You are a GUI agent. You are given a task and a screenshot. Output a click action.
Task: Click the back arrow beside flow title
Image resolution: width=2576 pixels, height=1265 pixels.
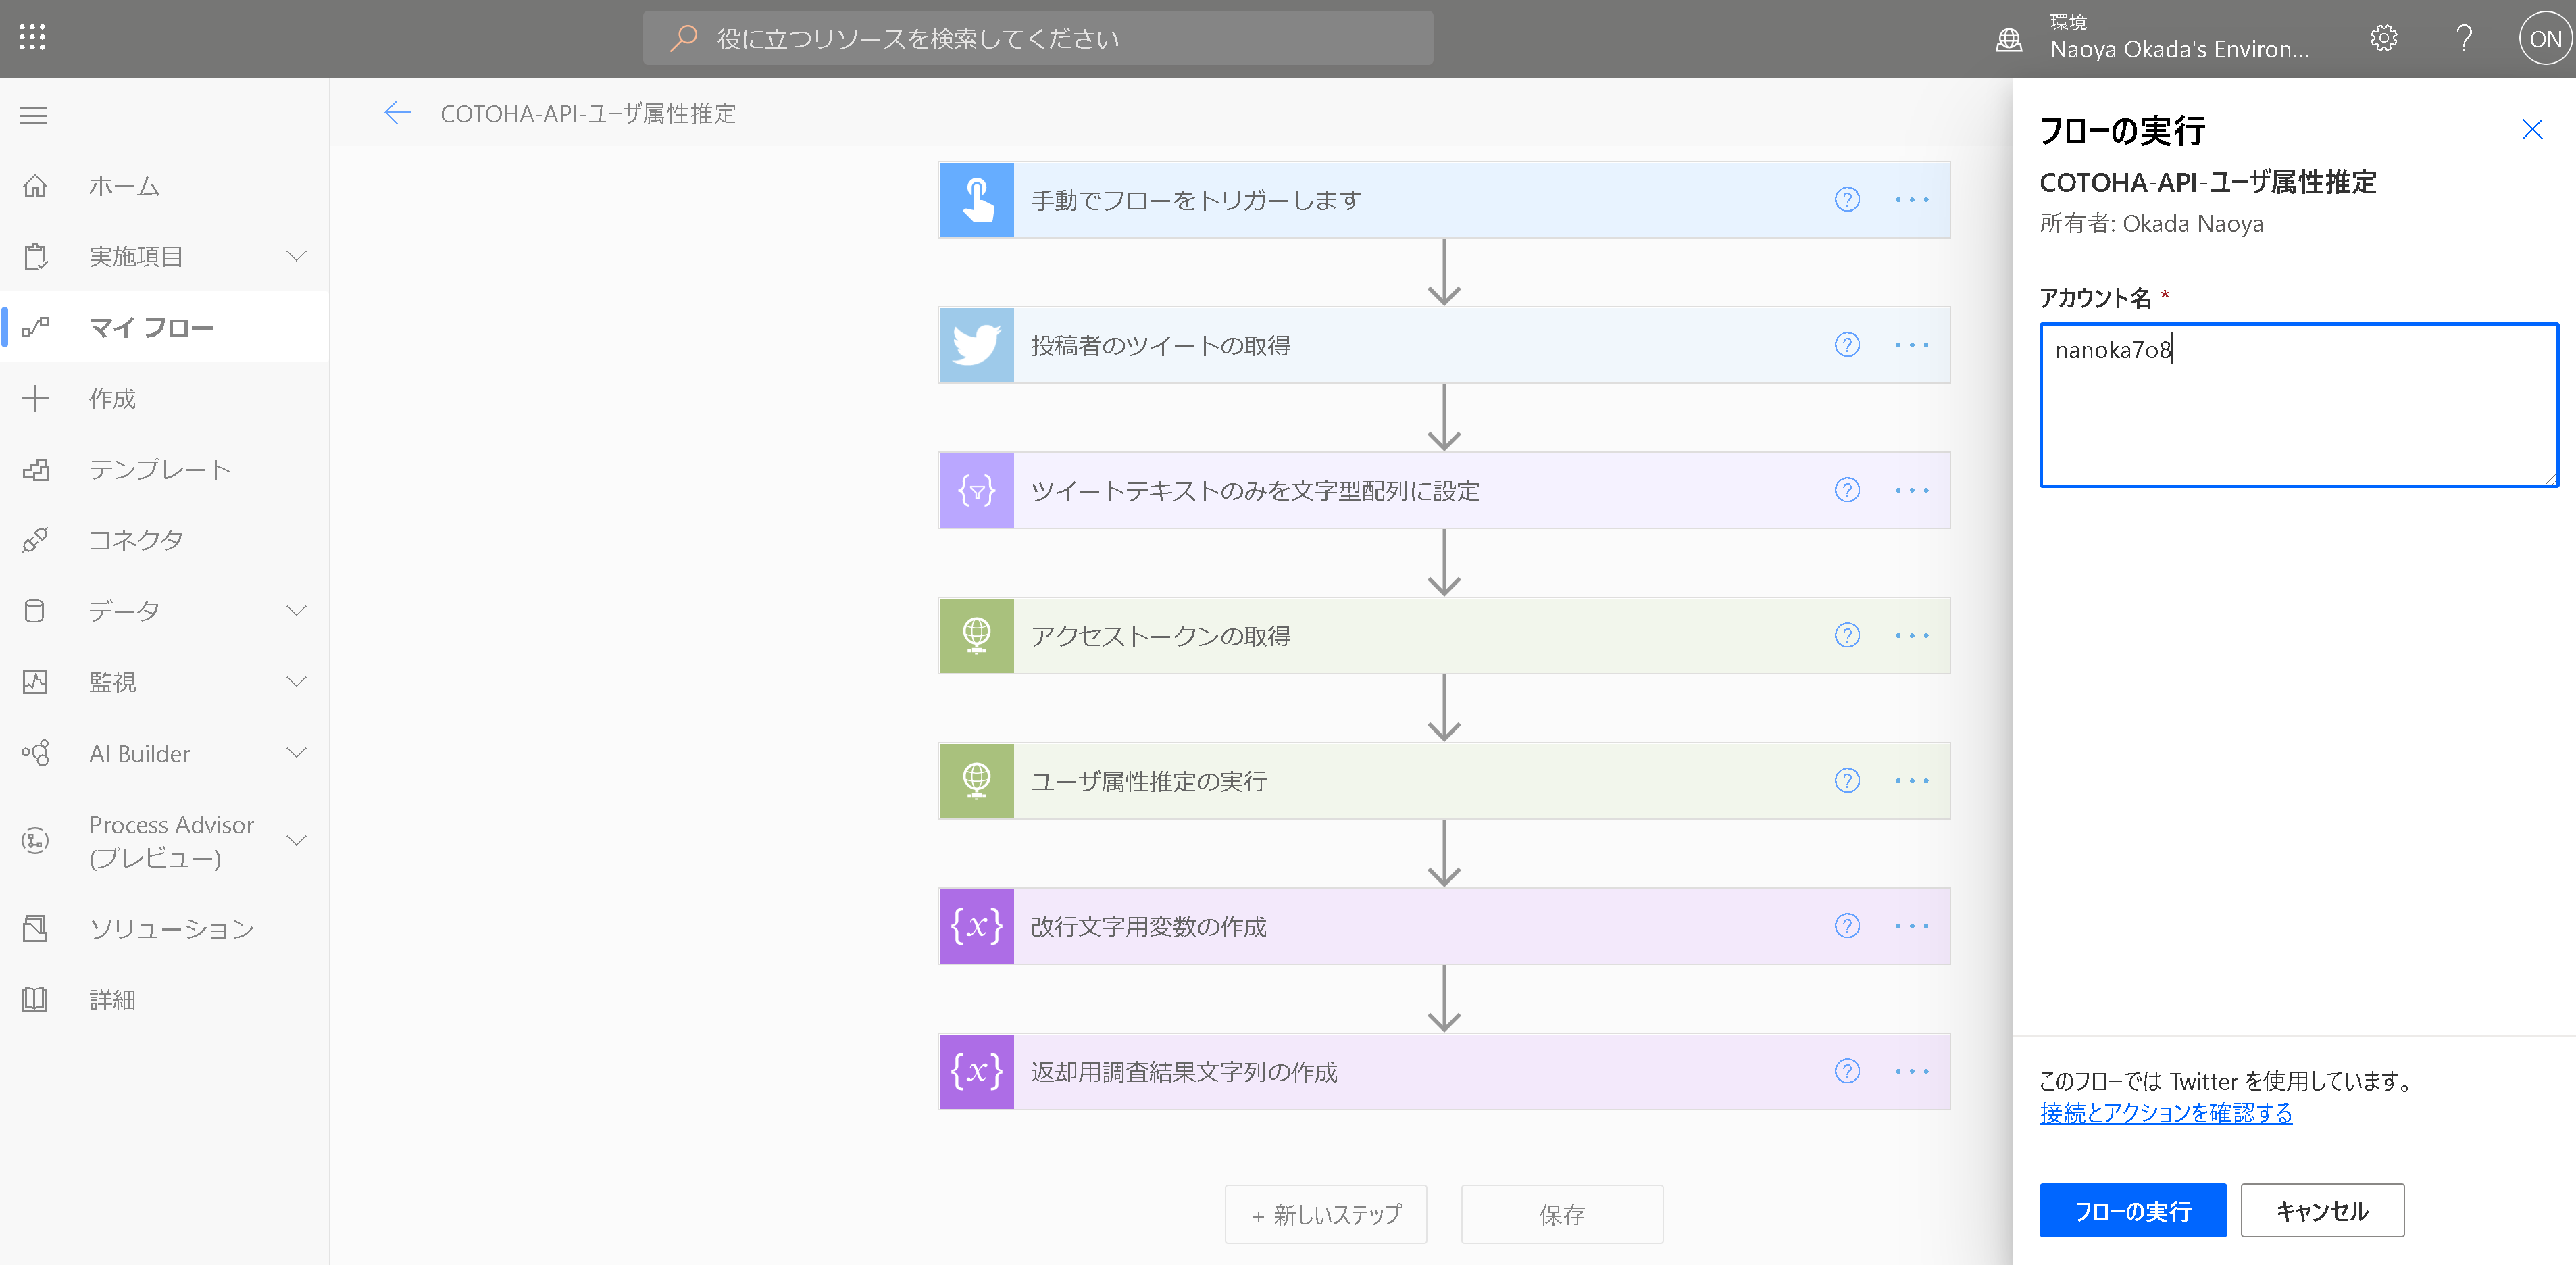pyautogui.click(x=398, y=113)
